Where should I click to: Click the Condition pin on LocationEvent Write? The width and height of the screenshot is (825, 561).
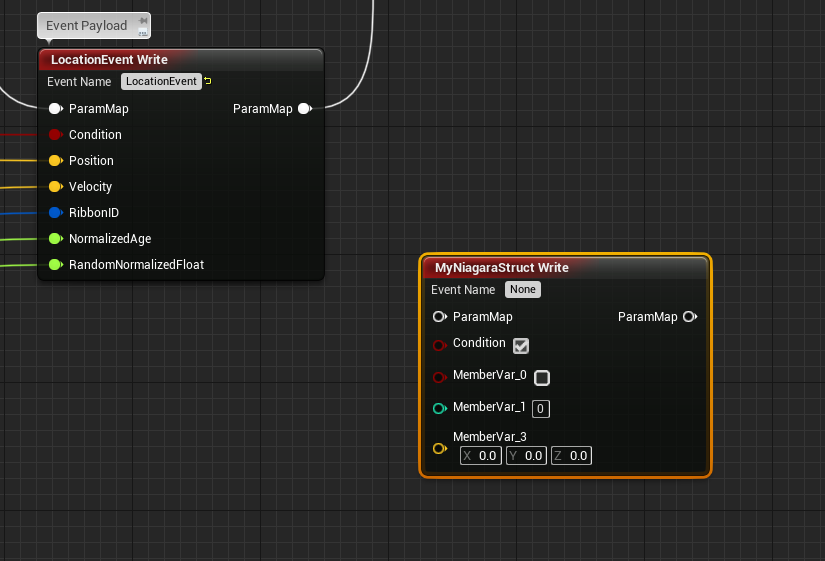coord(56,135)
